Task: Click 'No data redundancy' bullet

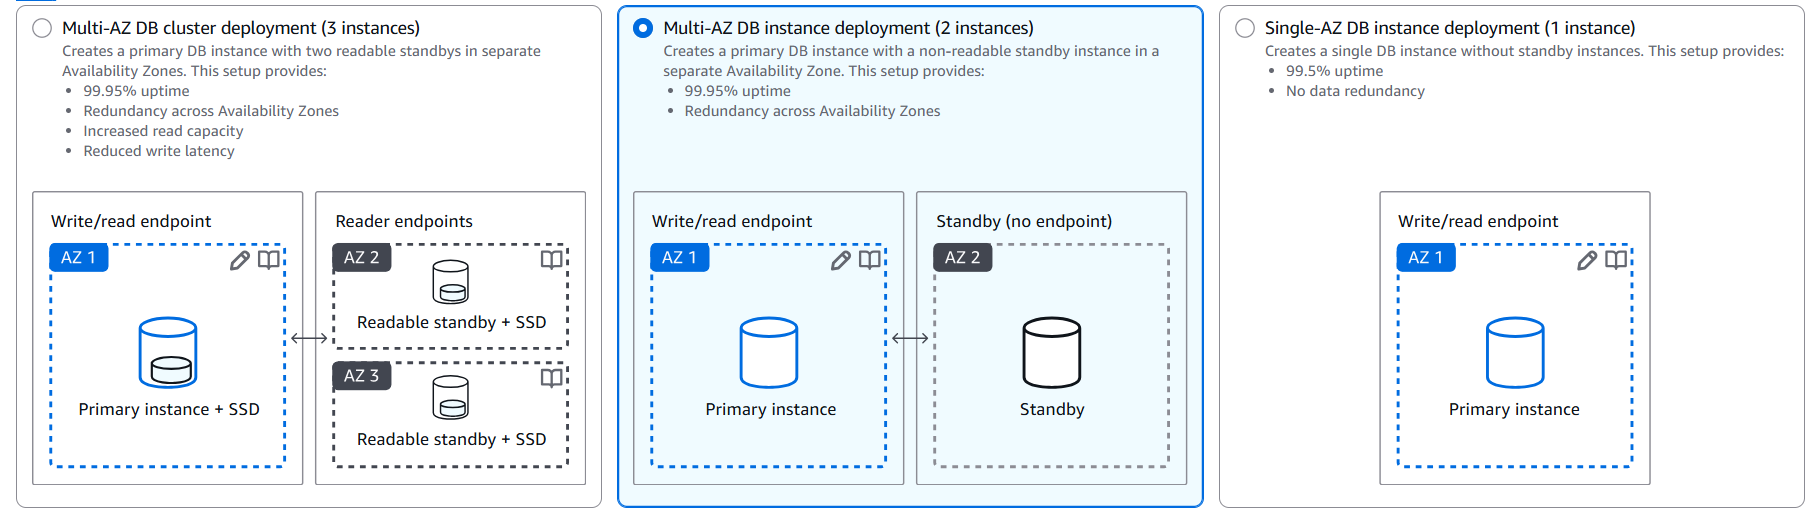Action: tap(1355, 91)
